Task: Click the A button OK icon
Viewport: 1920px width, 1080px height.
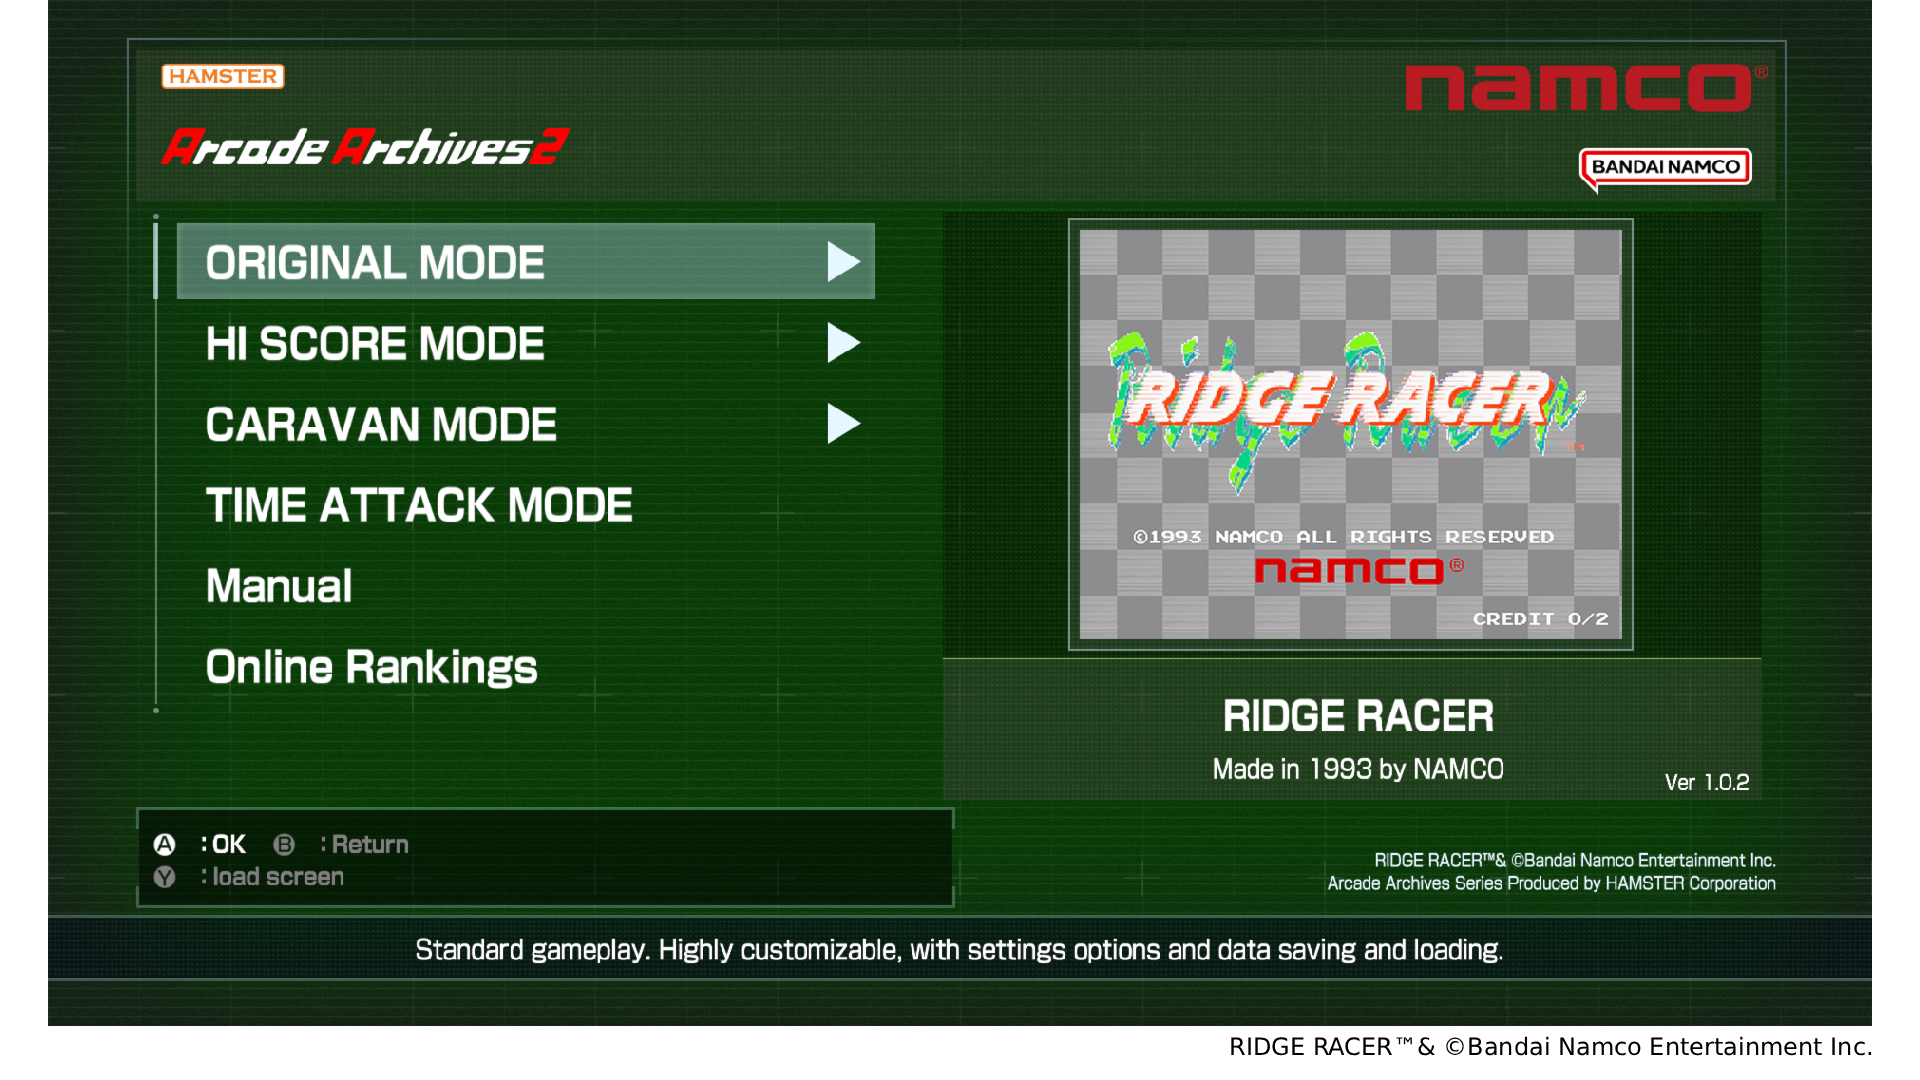Action: 164,845
